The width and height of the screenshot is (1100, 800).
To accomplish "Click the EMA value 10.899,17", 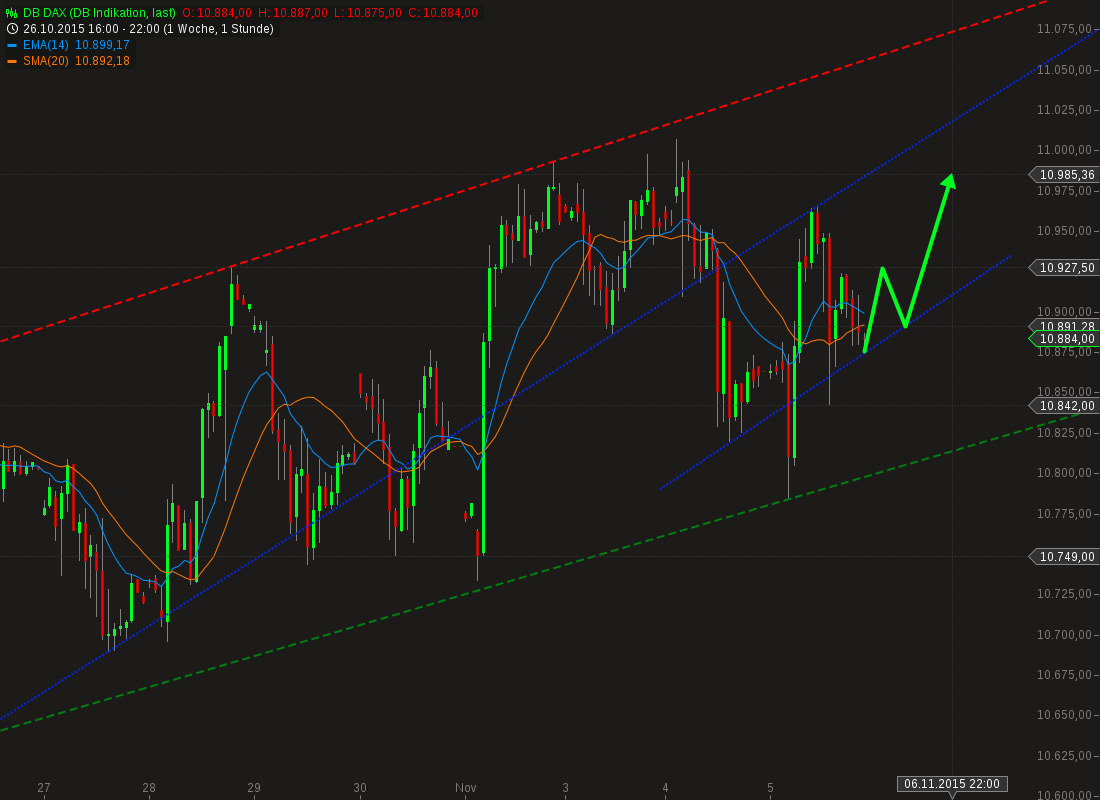I will (x=102, y=45).
